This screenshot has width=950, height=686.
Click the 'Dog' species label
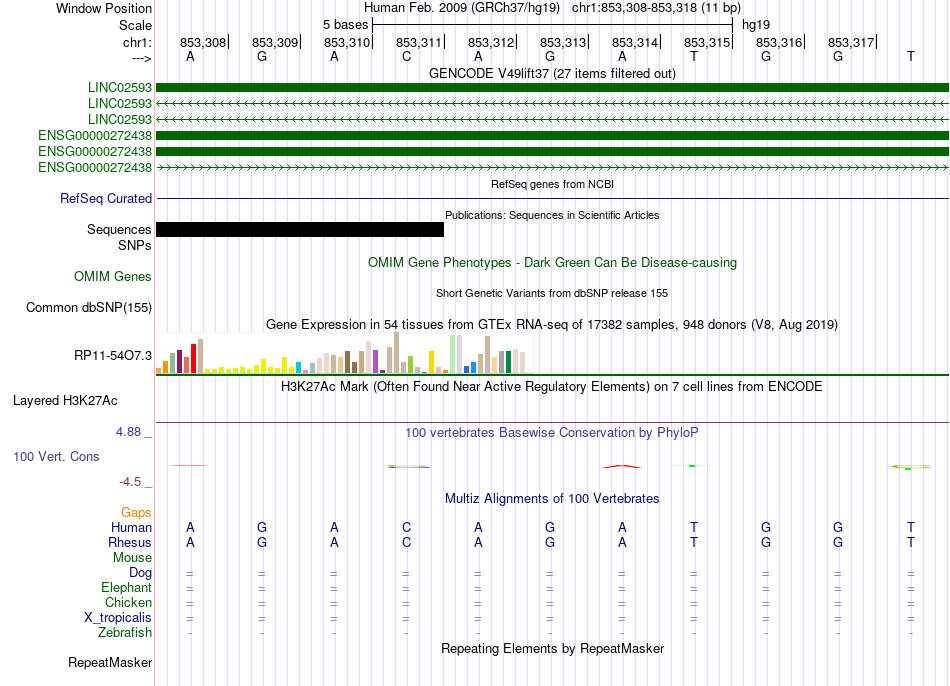coord(140,573)
